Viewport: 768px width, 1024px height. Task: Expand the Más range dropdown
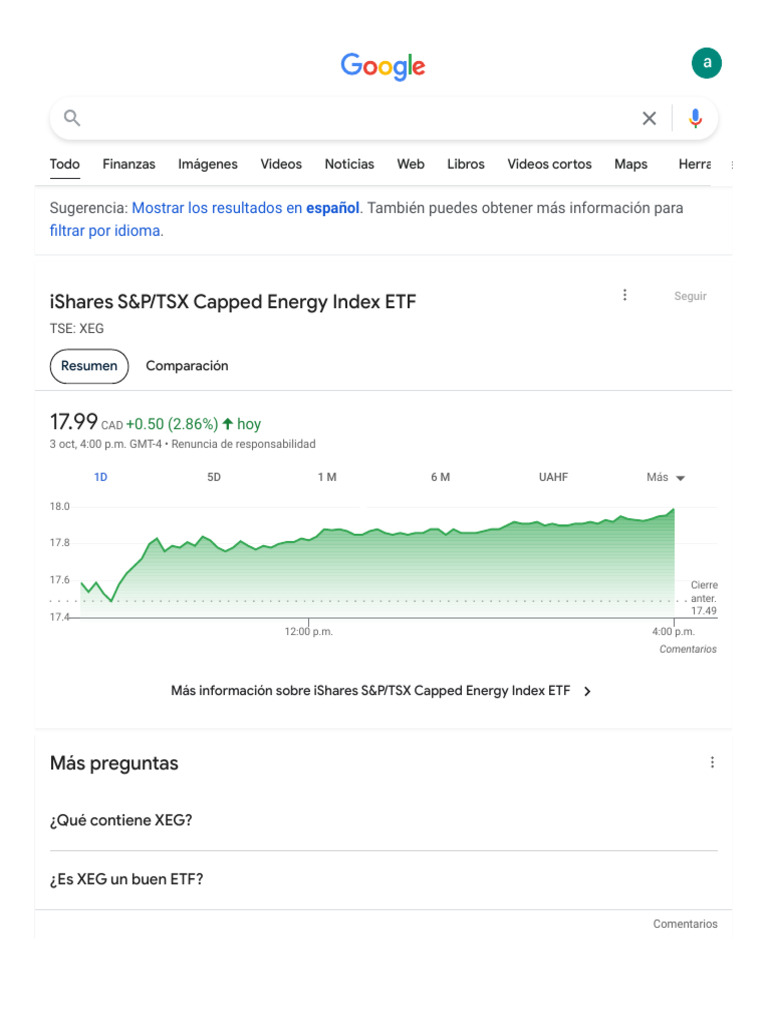coord(665,477)
